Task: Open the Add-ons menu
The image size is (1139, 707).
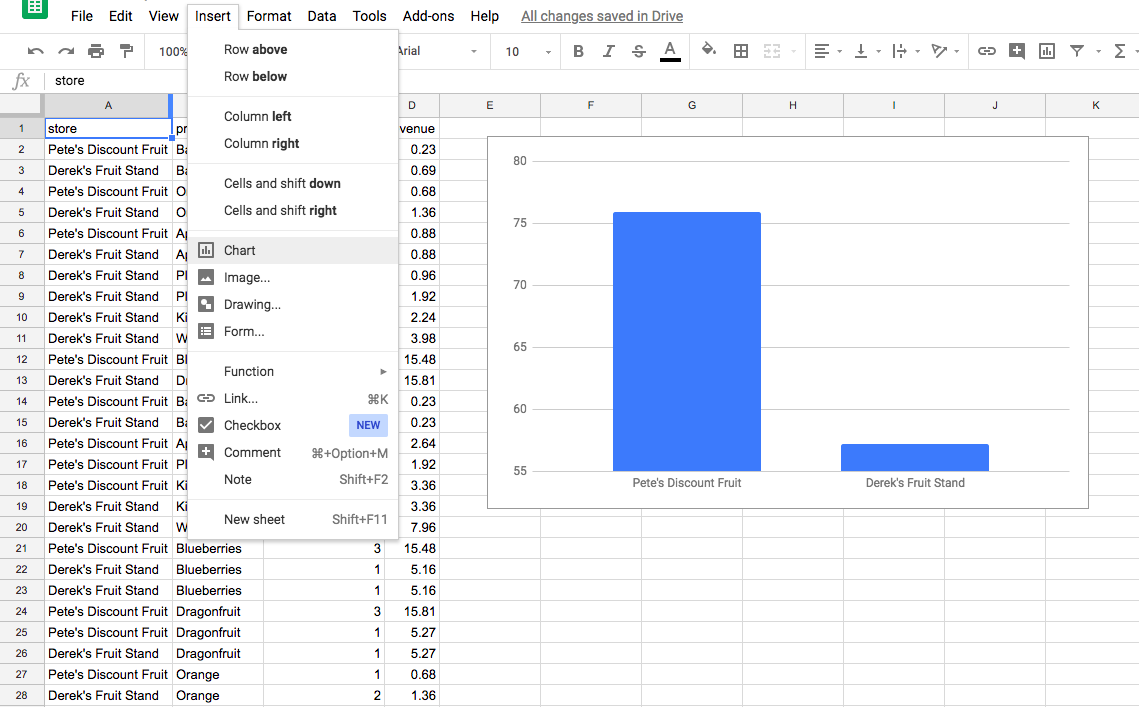Action: tap(429, 16)
